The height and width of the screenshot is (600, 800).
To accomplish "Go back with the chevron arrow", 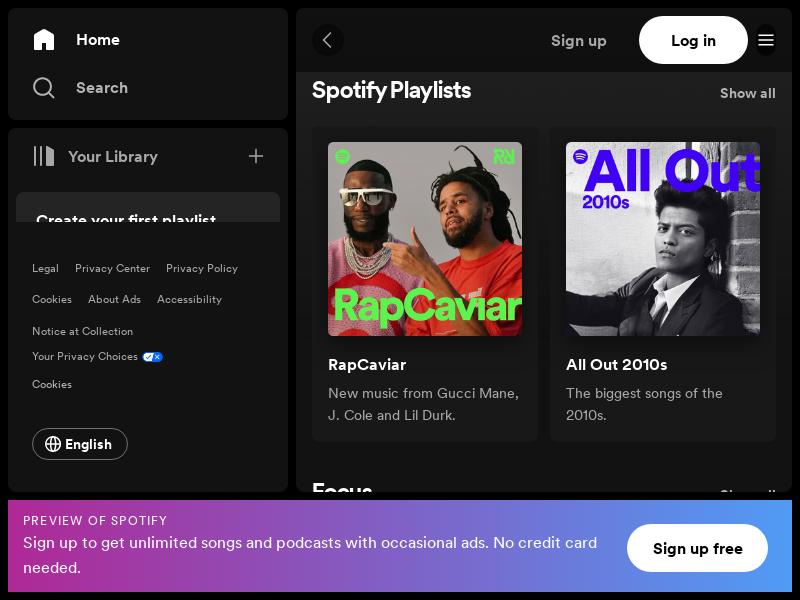I will (x=328, y=40).
